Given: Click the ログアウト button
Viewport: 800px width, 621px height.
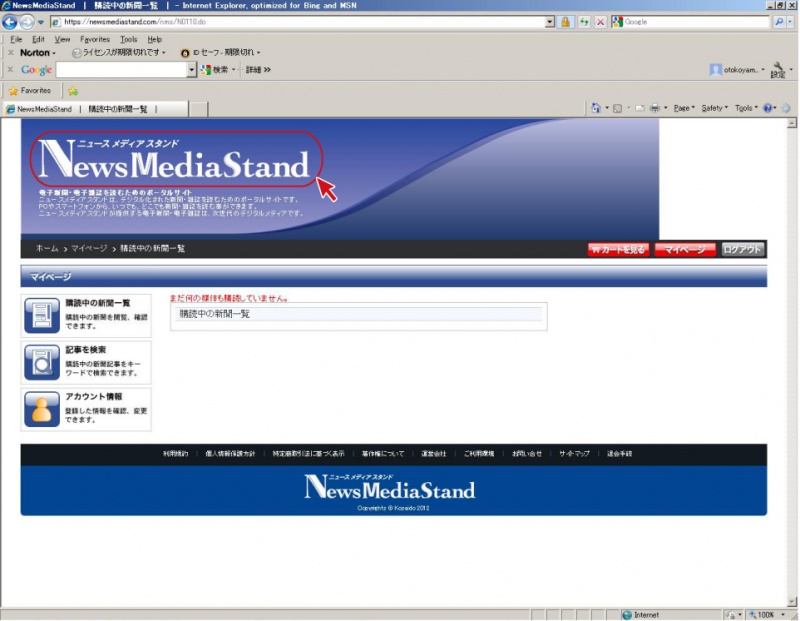Looking at the screenshot, I should tap(743, 250).
